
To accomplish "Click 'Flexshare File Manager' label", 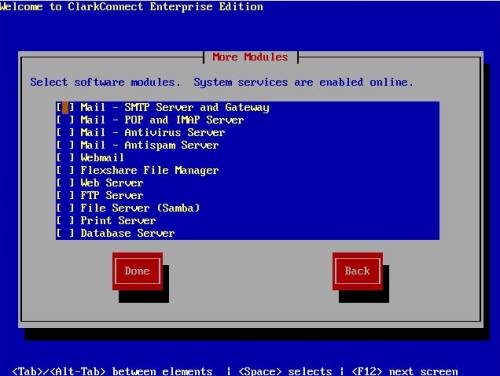I will [x=150, y=170].
